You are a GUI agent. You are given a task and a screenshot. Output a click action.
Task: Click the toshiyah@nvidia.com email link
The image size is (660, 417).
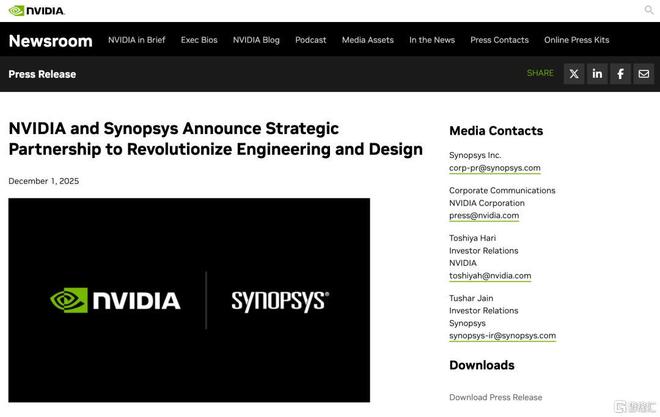(490, 276)
